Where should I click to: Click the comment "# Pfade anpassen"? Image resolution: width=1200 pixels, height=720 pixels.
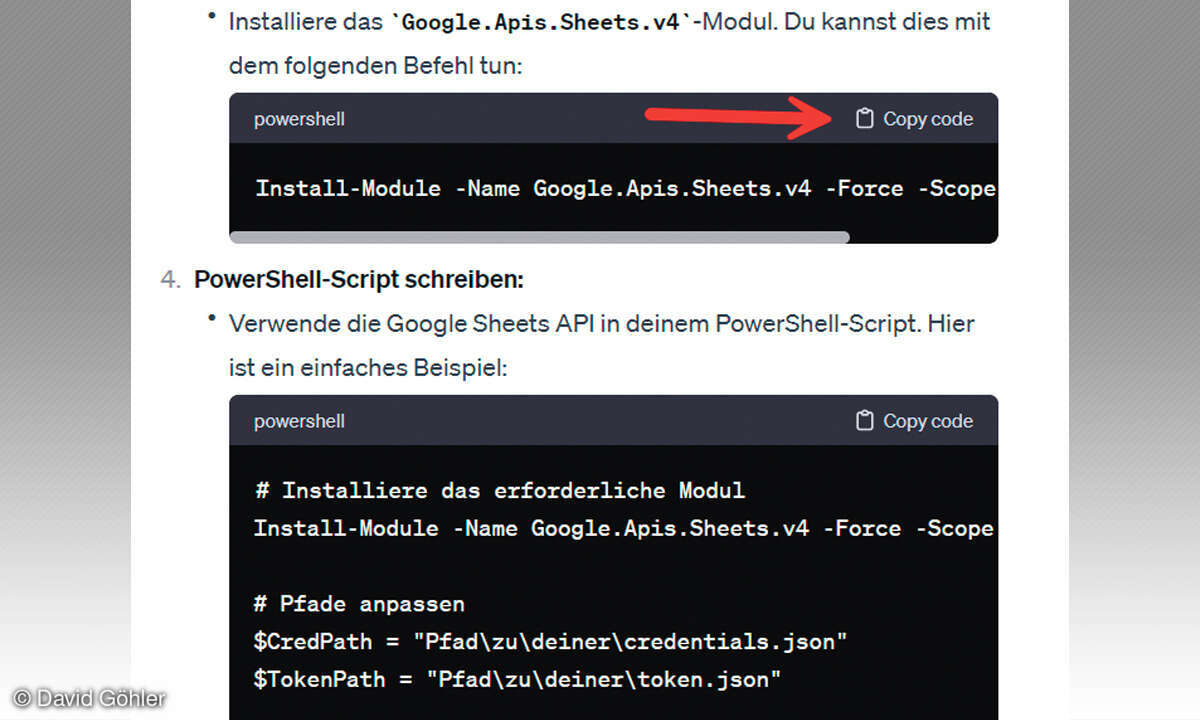pyautogui.click(x=359, y=604)
